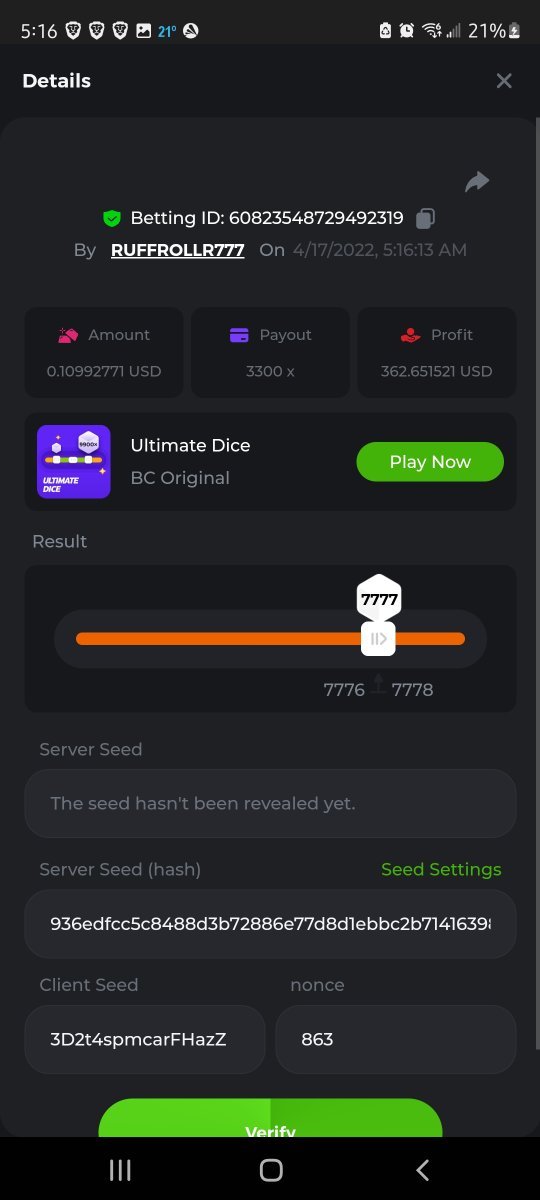Tap the unrevealed Server Seed field

(x=270, y=803)
